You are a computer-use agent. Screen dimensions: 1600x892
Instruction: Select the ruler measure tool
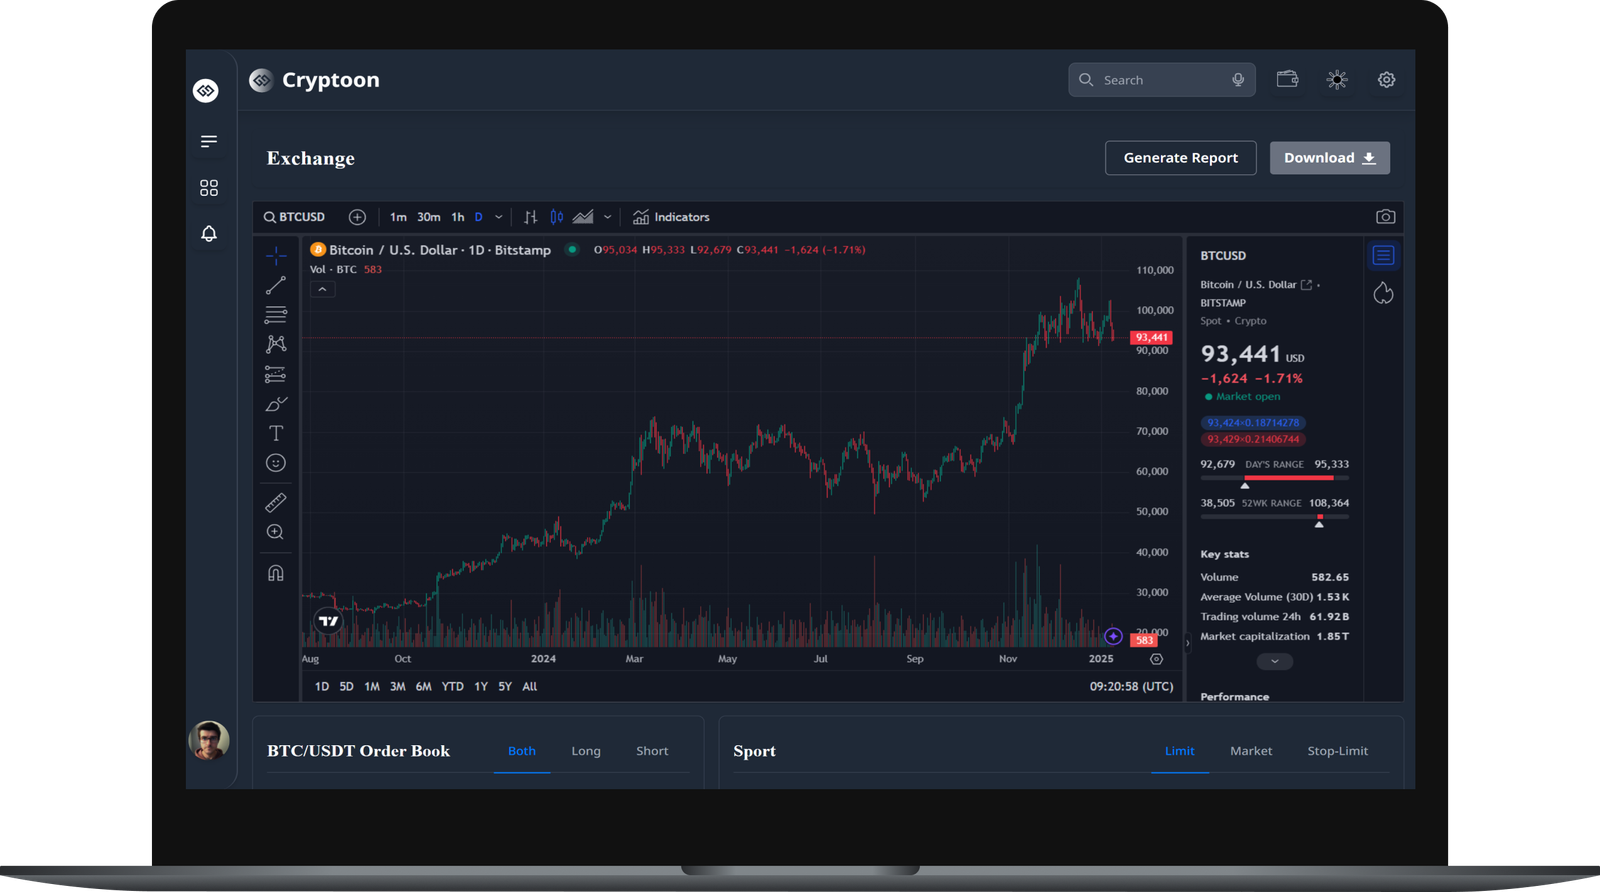click(276, 503)
